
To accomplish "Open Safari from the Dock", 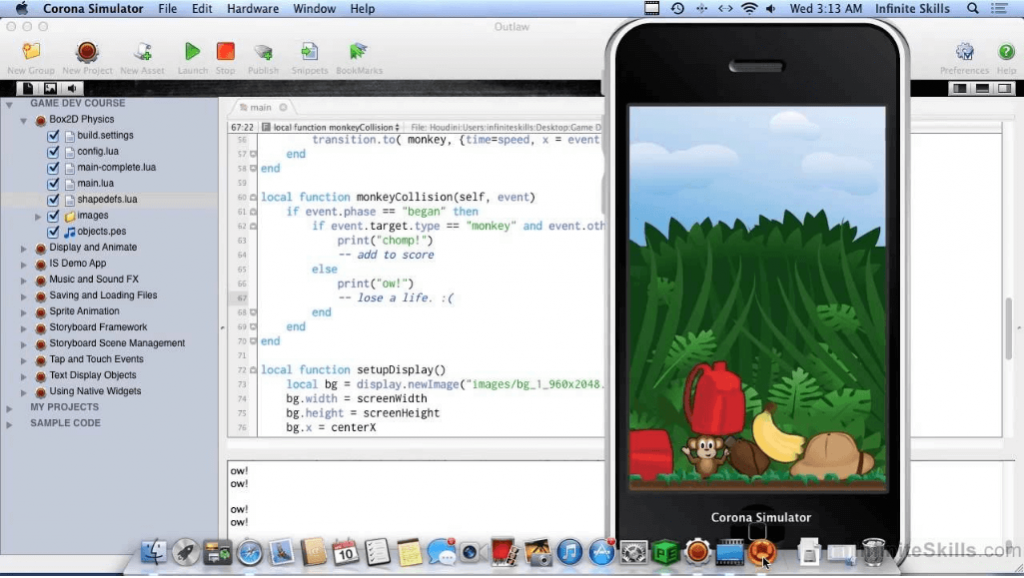I will coord(249,553).
